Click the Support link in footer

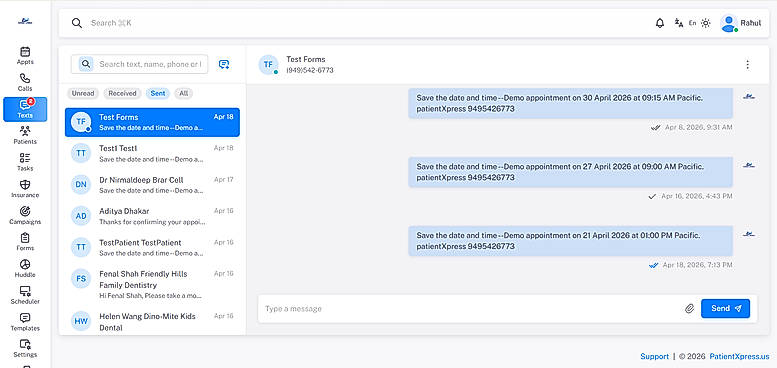pos(654,356)
